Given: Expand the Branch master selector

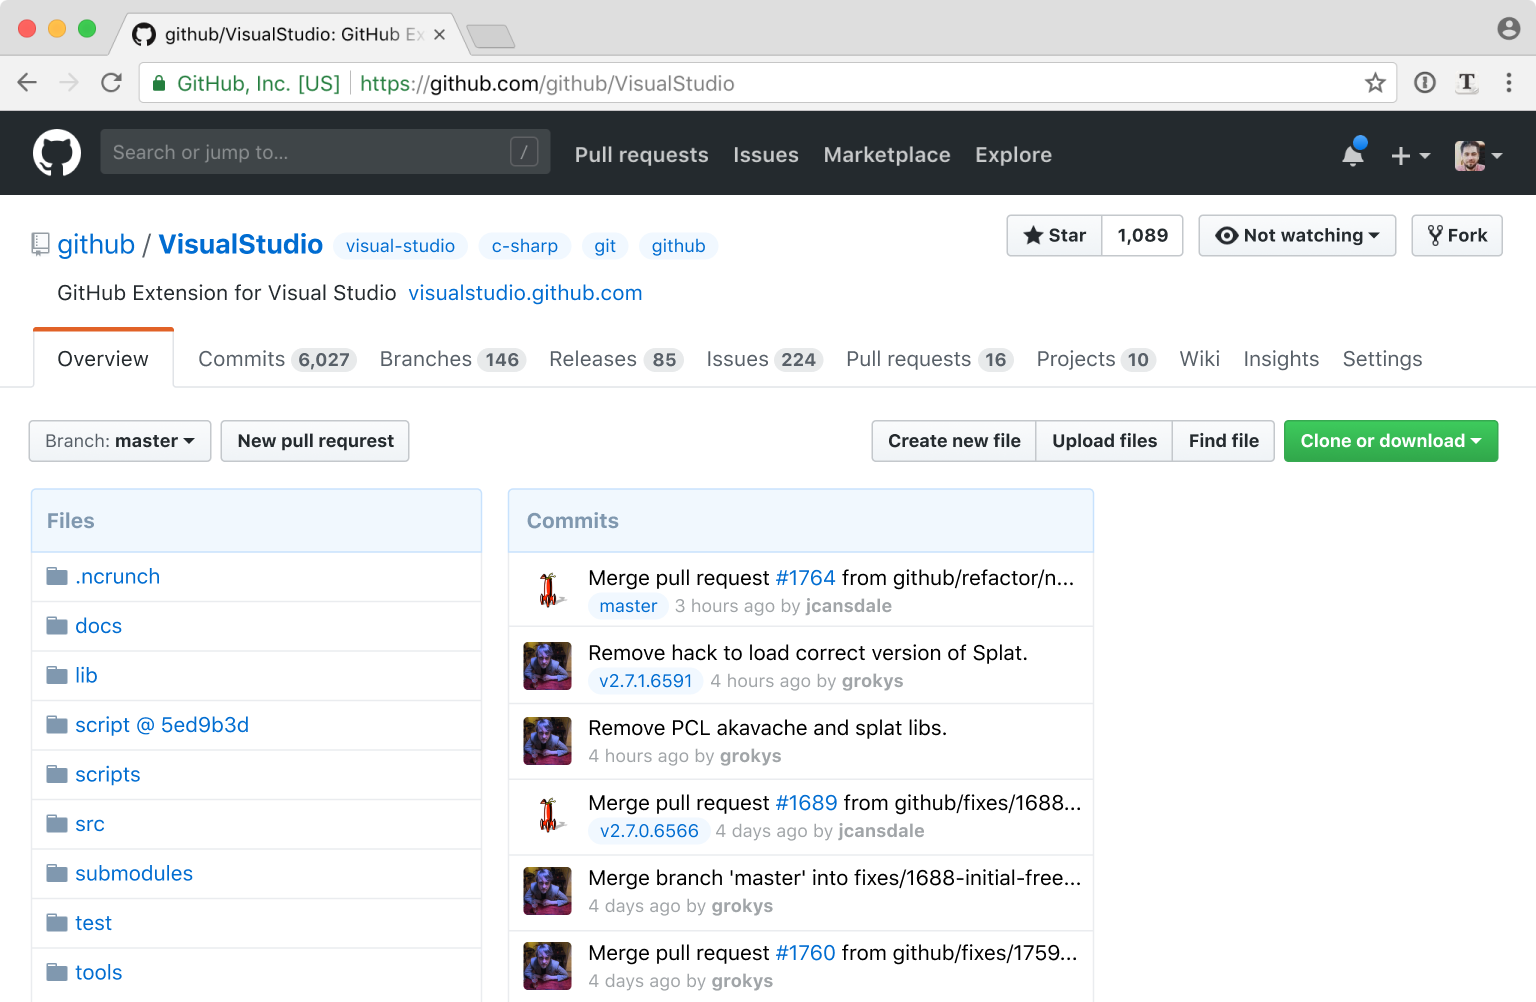Looking at the screenshot, I should coord(120,441).
